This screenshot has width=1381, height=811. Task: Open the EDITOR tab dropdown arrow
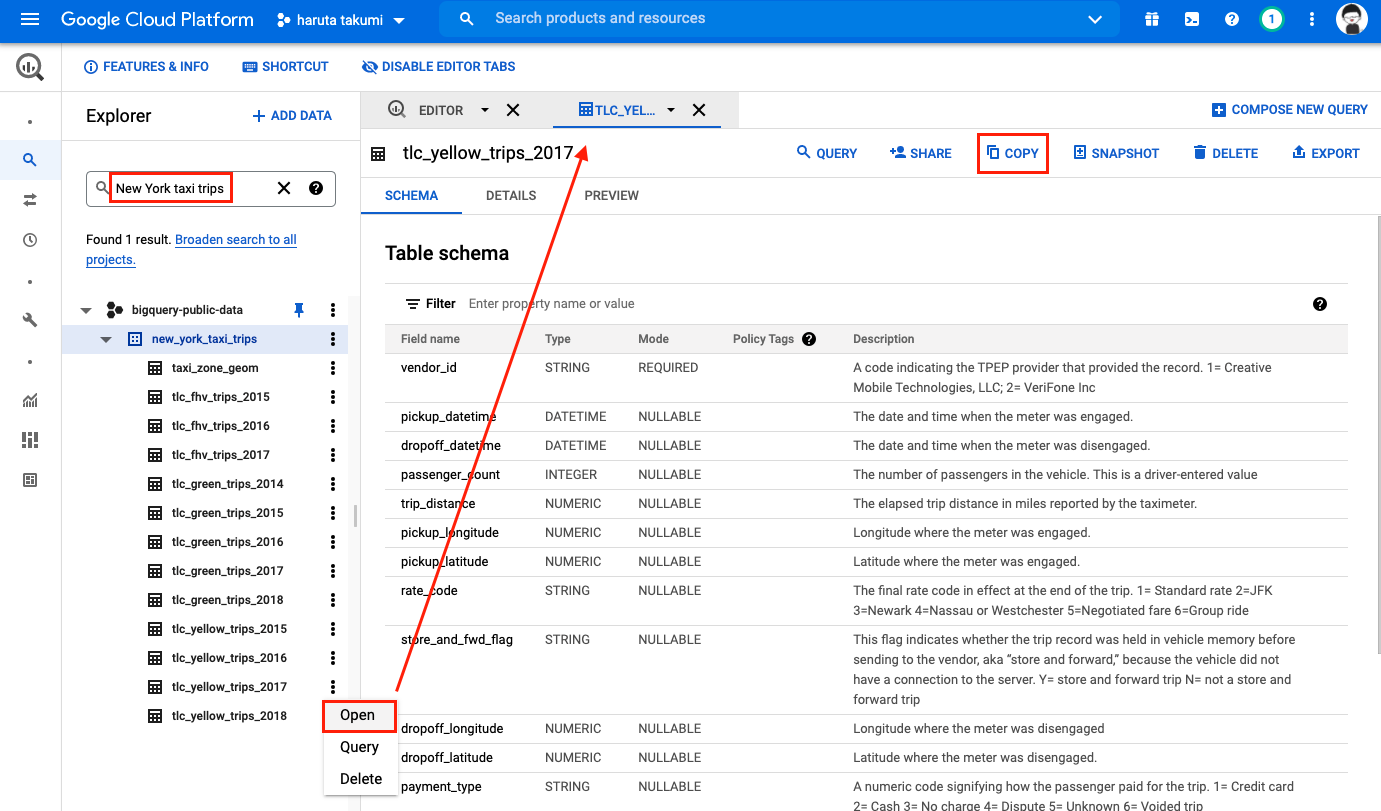coord(484,110)
